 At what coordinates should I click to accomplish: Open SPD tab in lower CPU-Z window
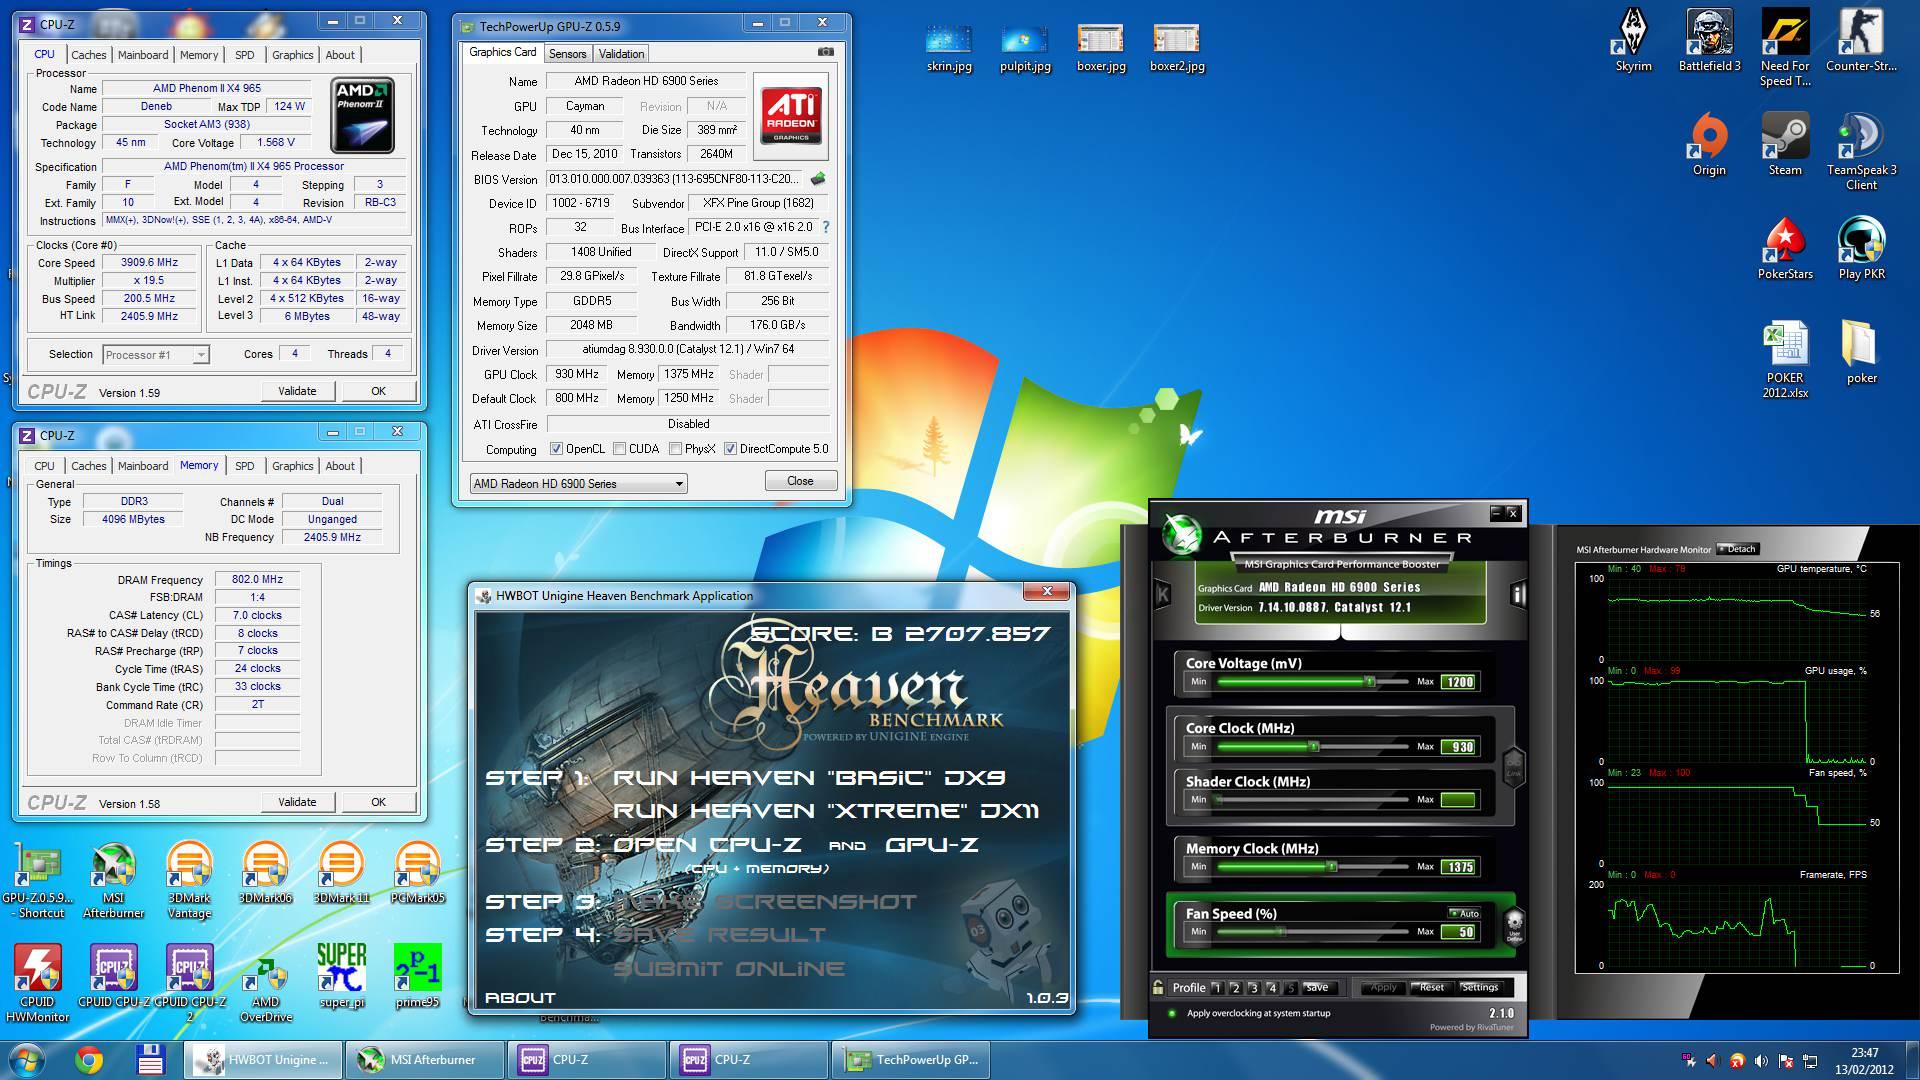(x=244, y=466)
